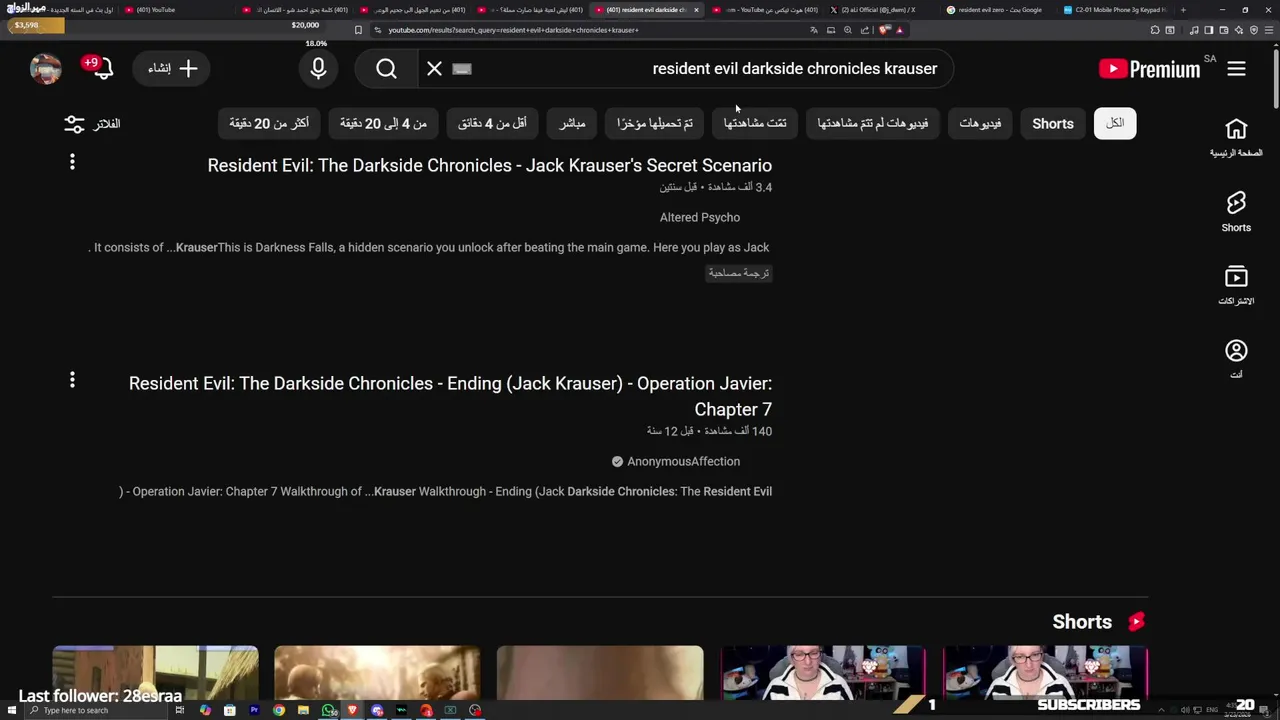Select the Shorts filter chip
This screenshot has width=1280, height=720.
pos(1053,123)
